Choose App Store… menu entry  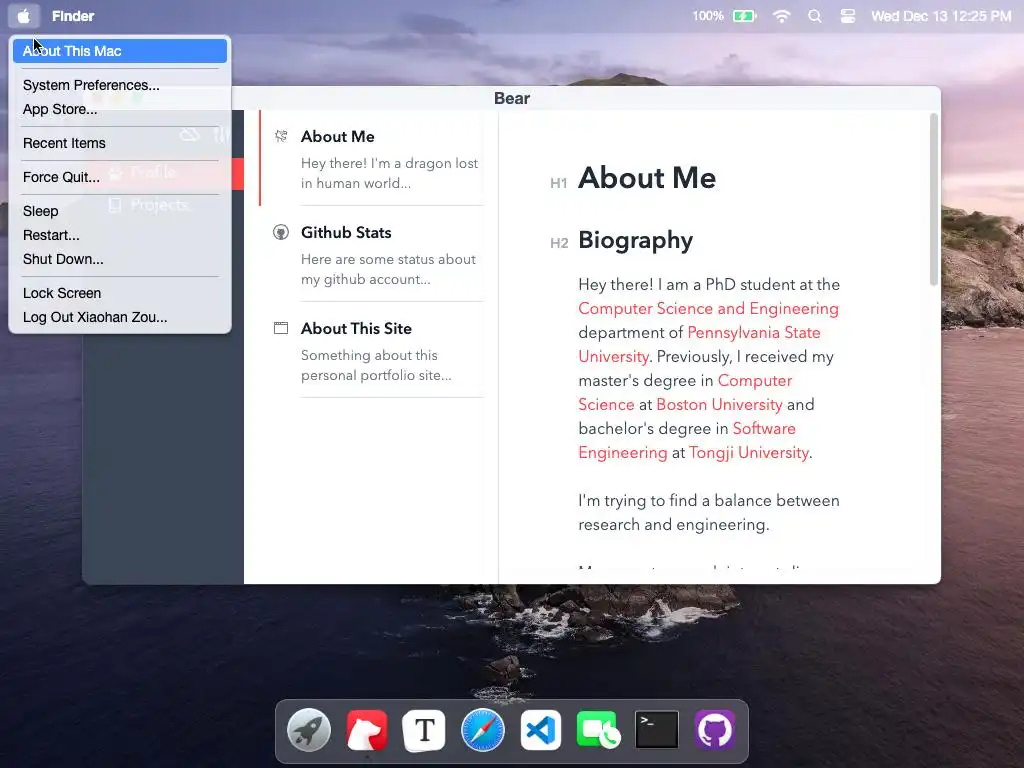[120, 109]
